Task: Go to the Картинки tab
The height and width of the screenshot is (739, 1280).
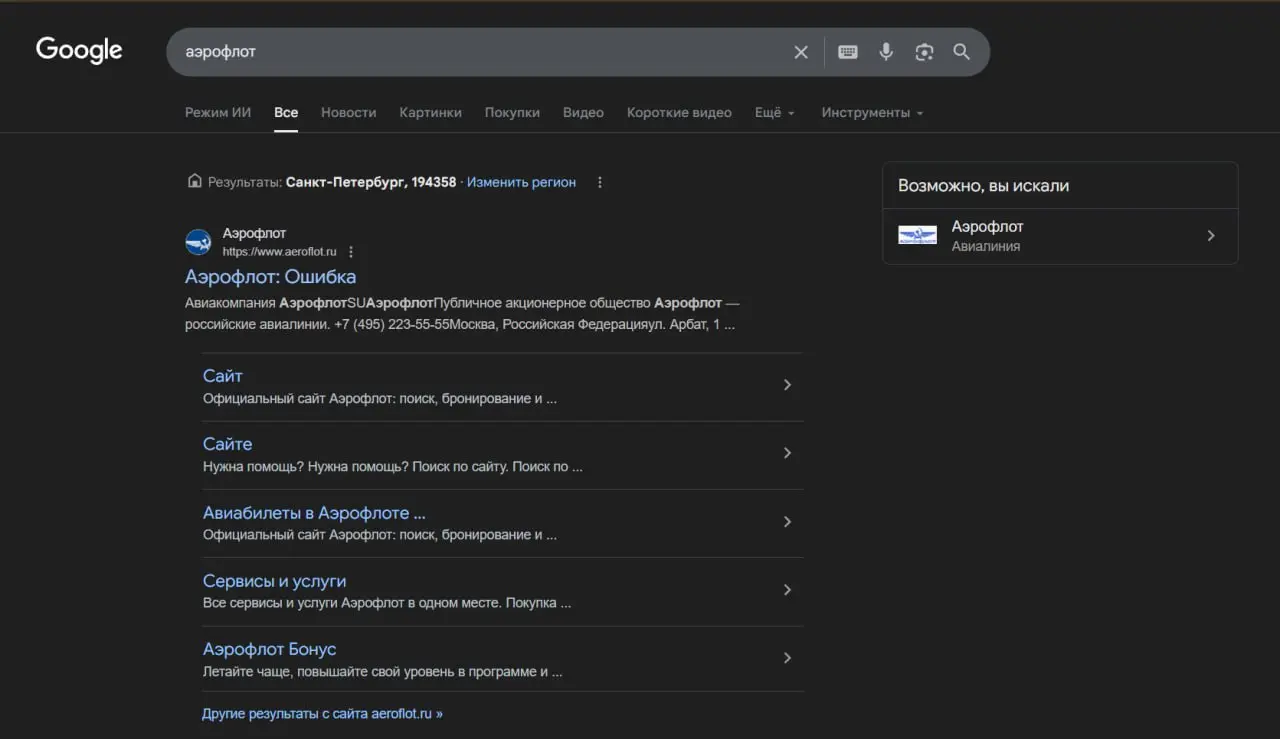Action: (431, 113)
